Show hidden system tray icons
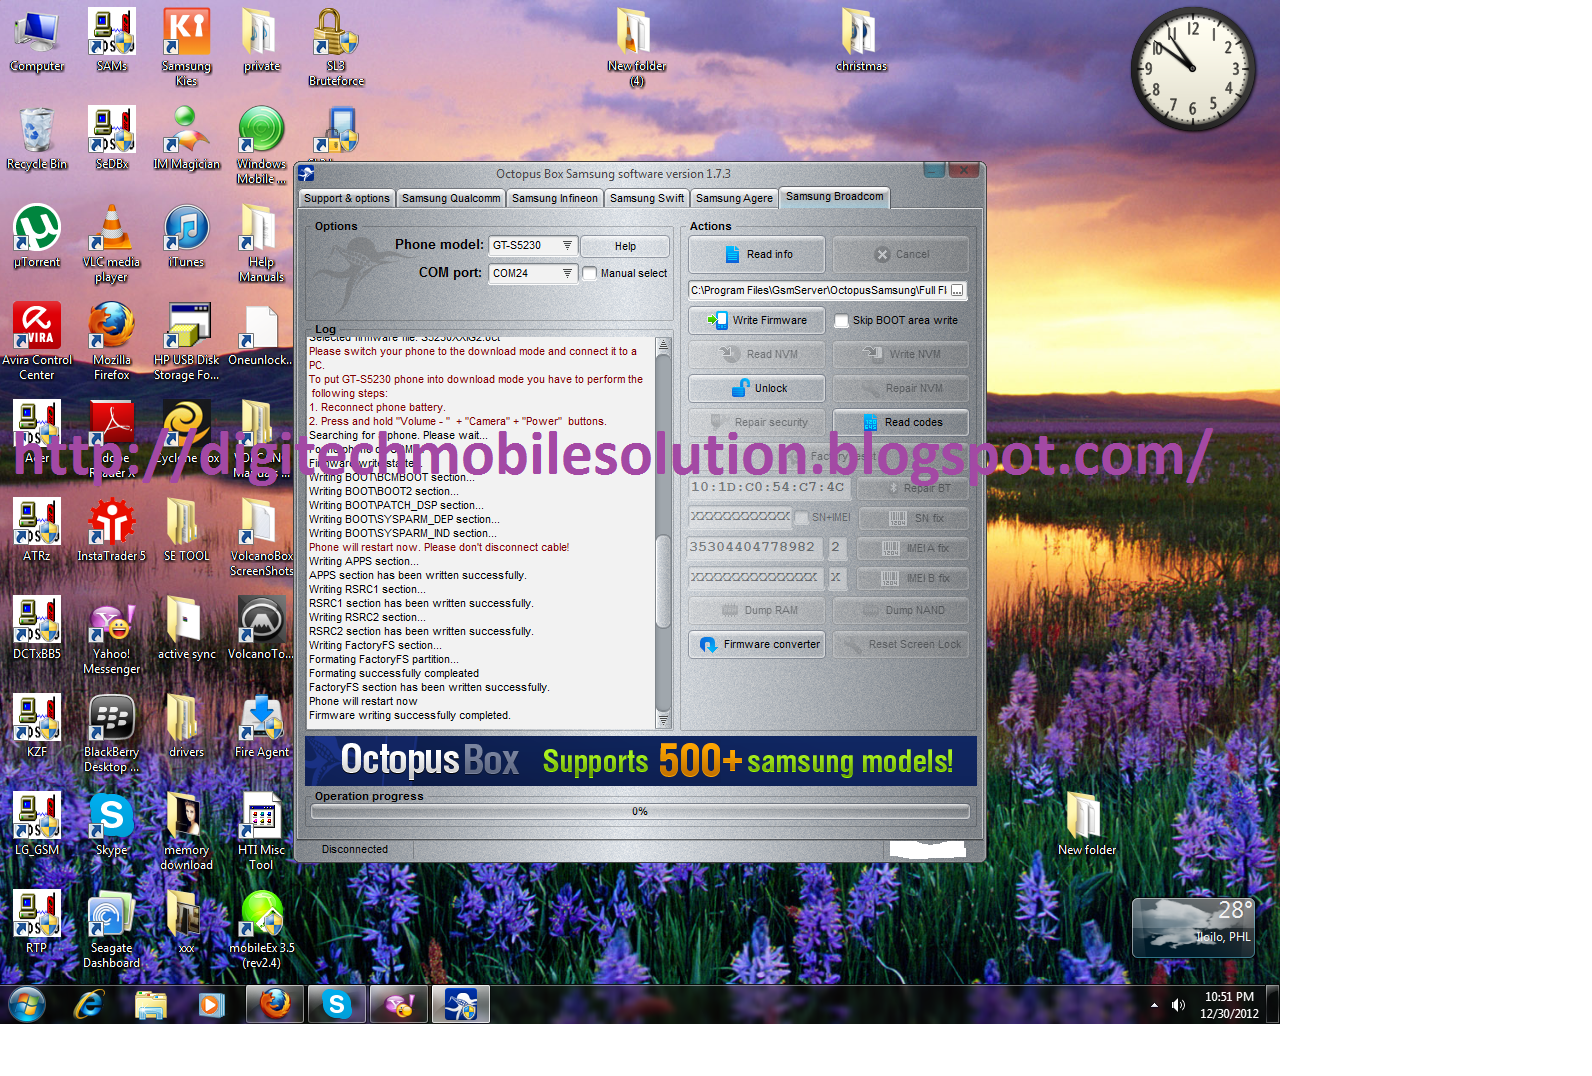The image size is (1592, 1076). click(1154, 1005)
